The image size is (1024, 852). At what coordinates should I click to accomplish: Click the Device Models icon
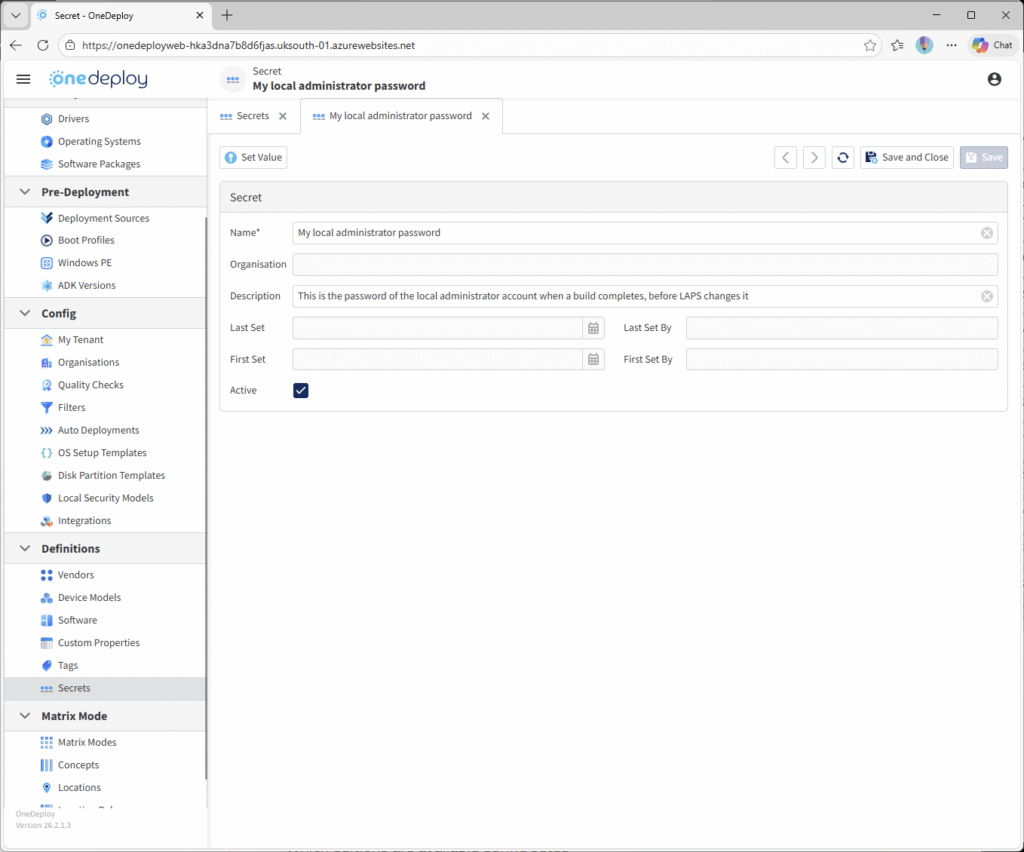(46, 597)
